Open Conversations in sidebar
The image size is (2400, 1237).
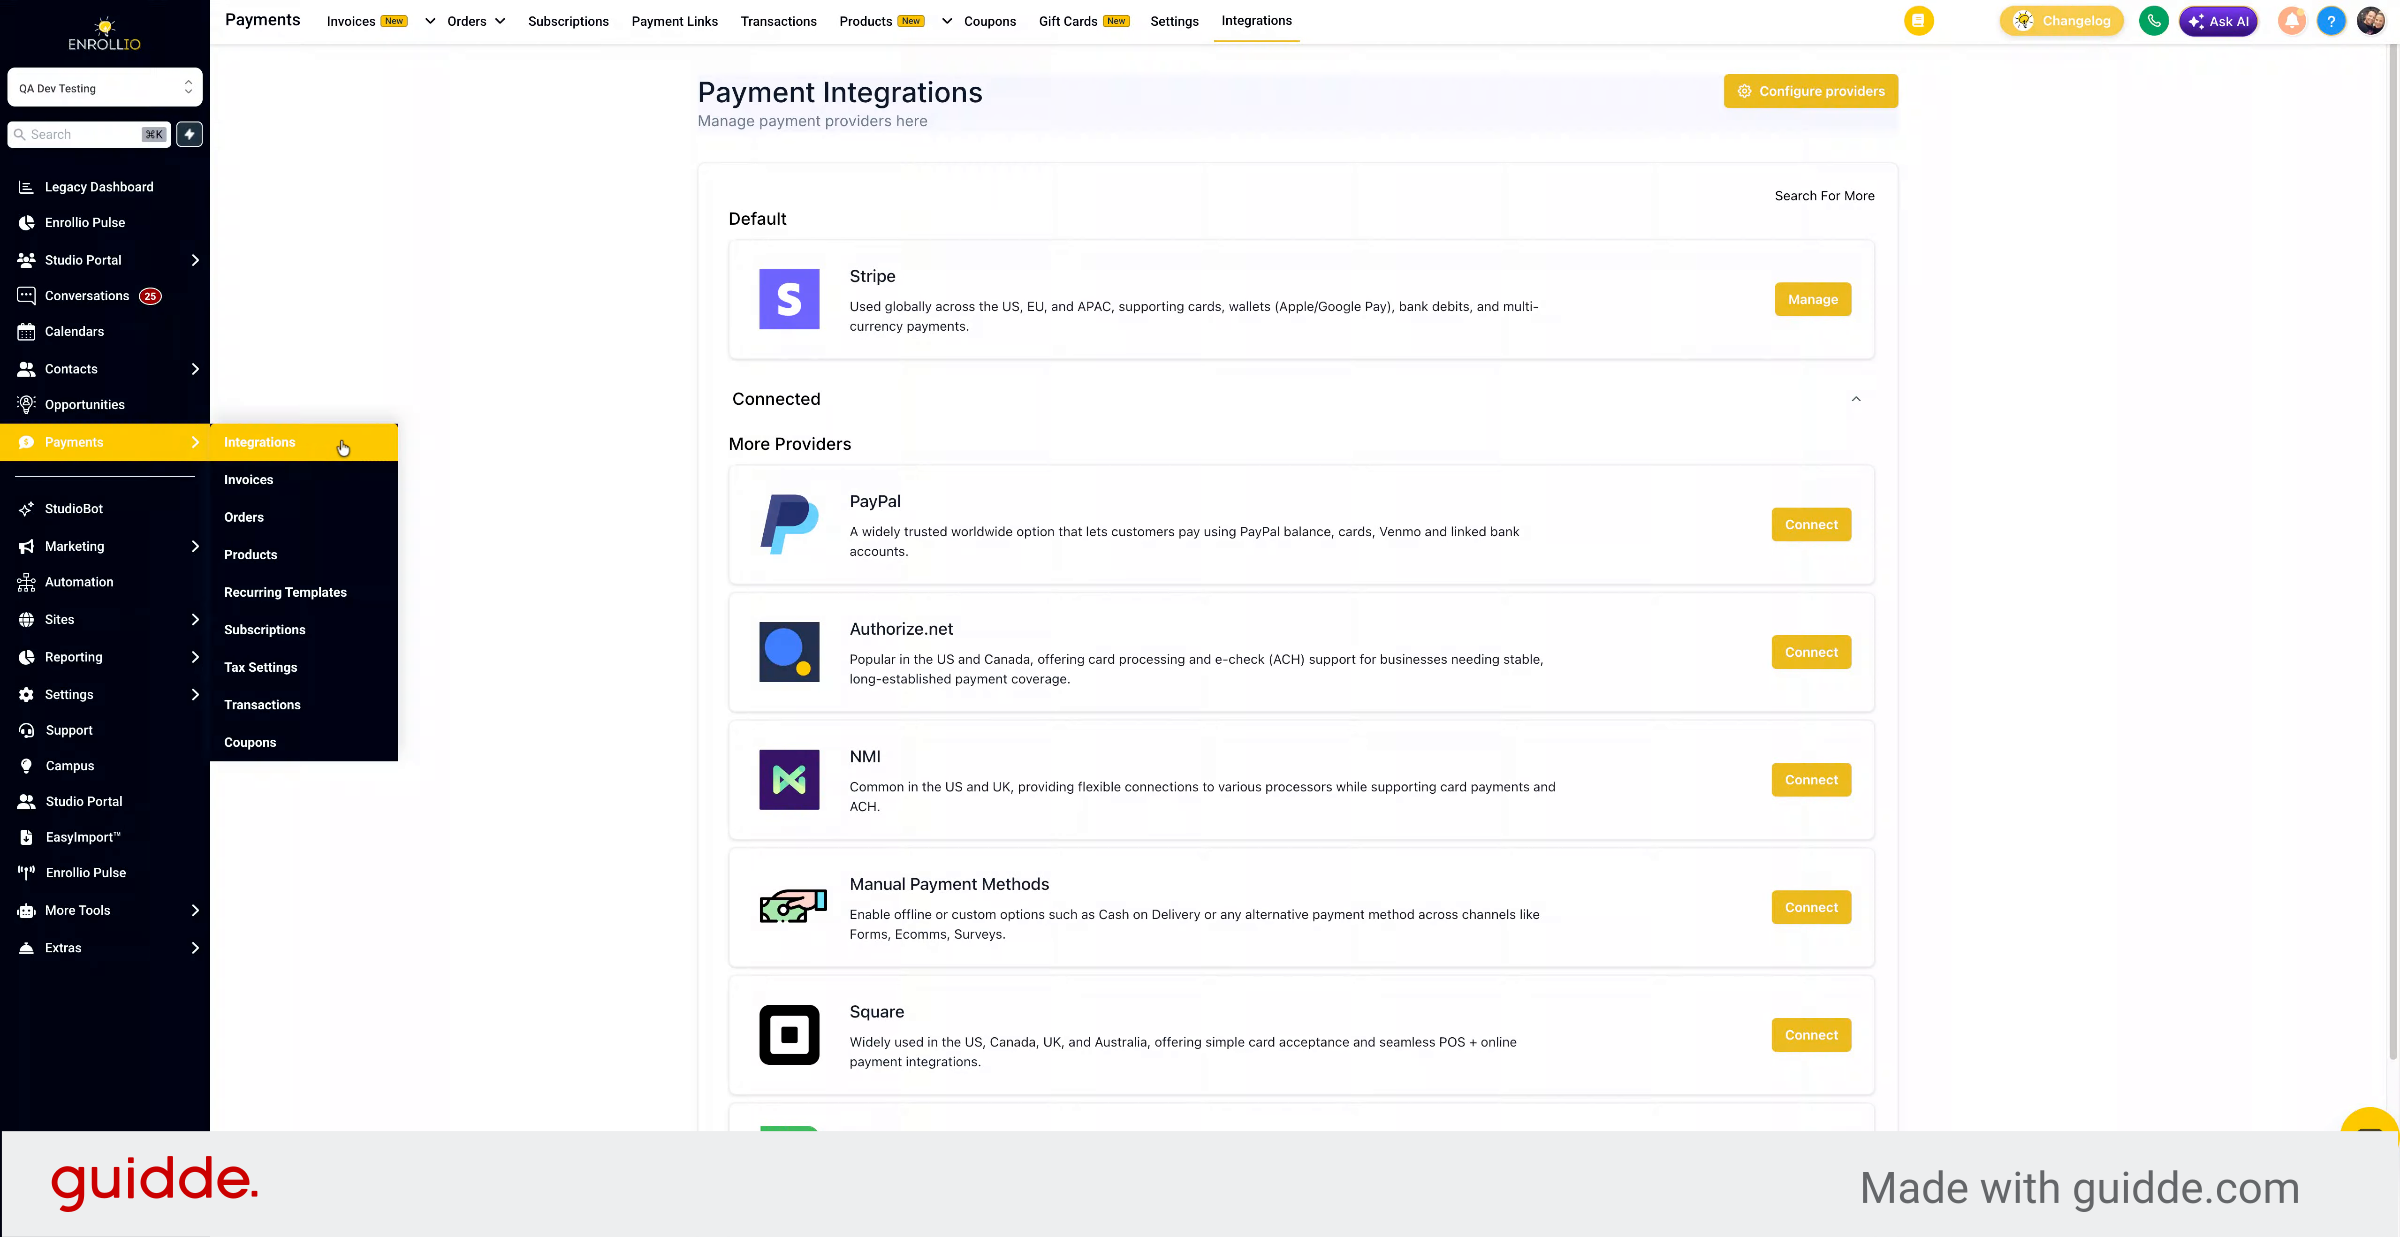coord(87,296)
